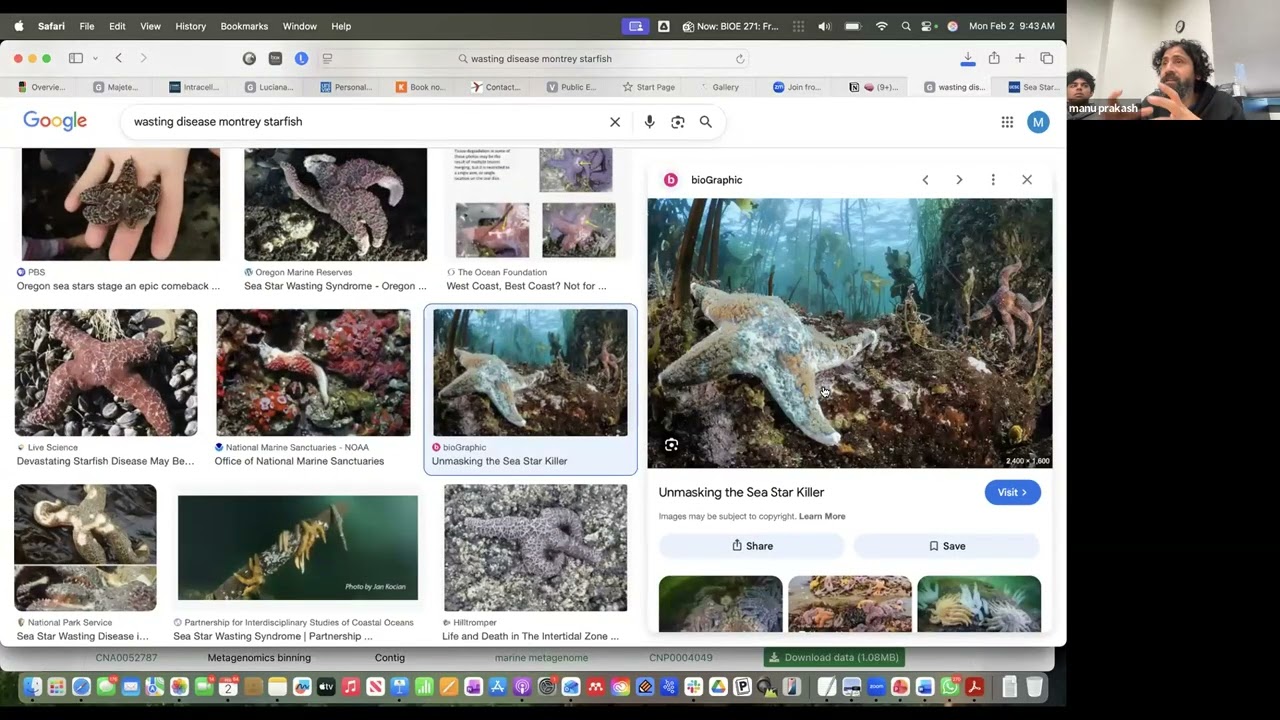Show previous image in preview panel
1280x720 pixels.
tap(925, 180)
